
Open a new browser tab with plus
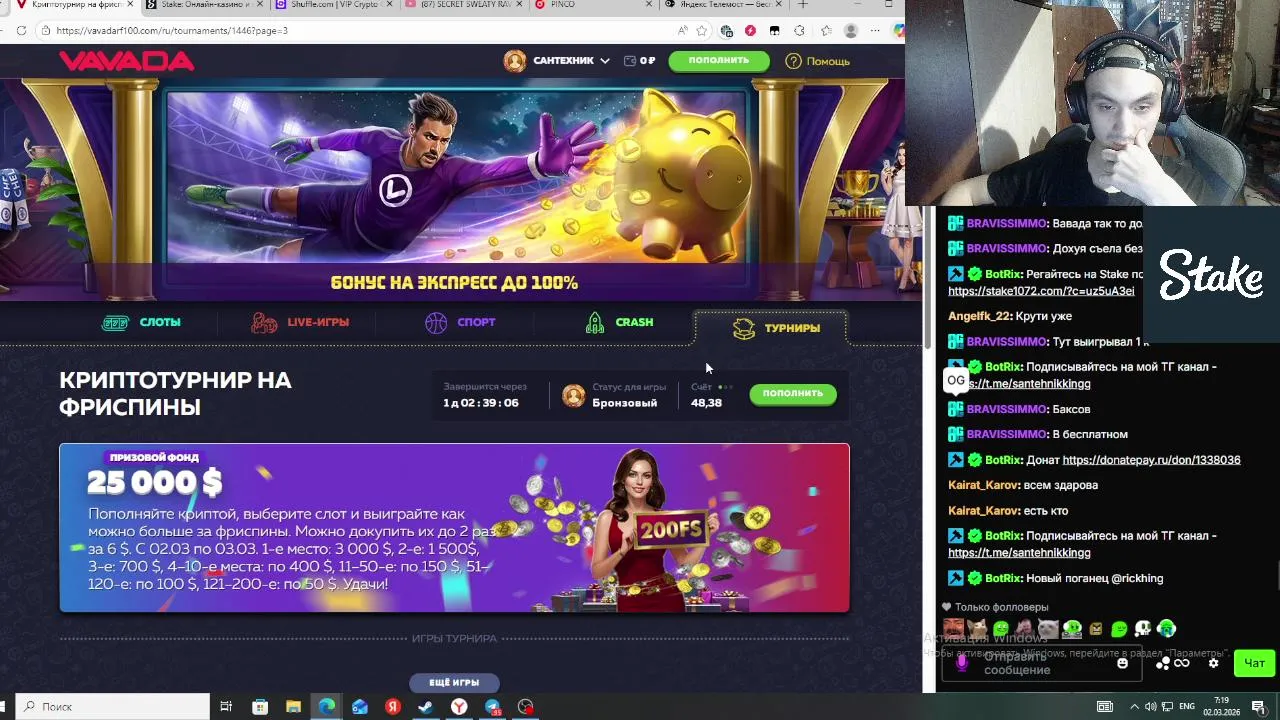pyautogui.click(x=802, y=5)
